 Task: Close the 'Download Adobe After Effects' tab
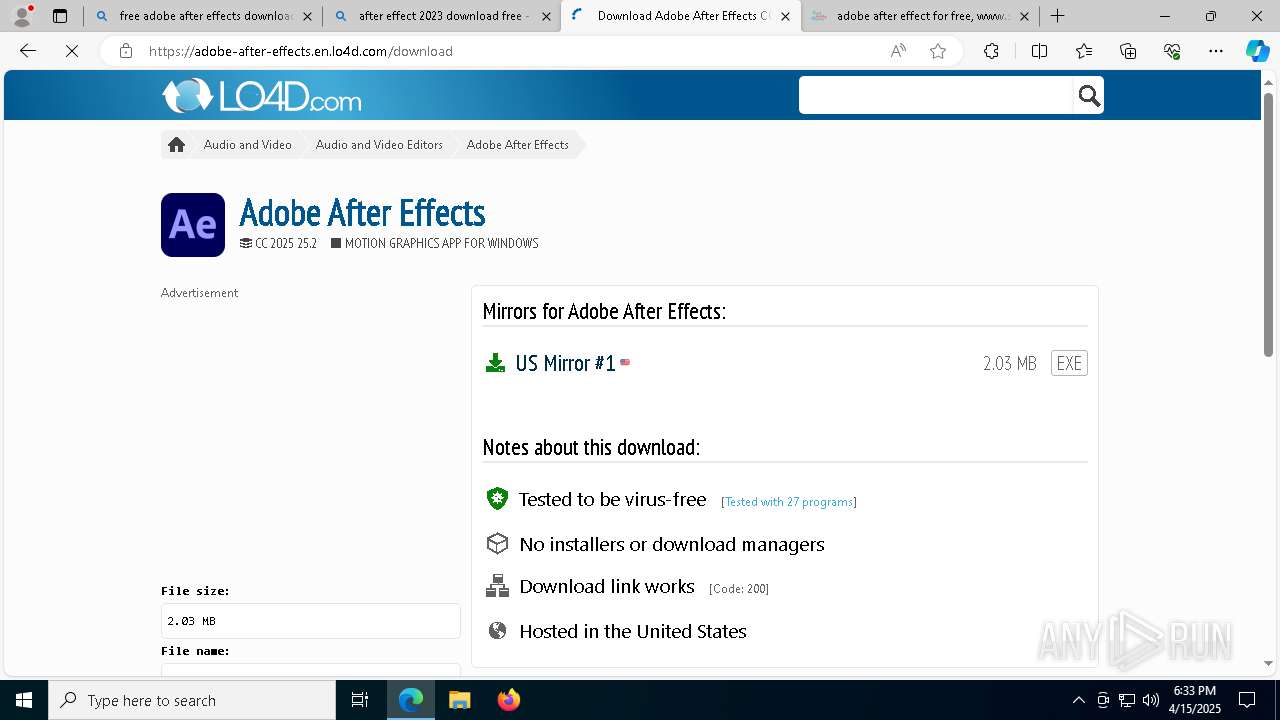click(x=785, y=16)
